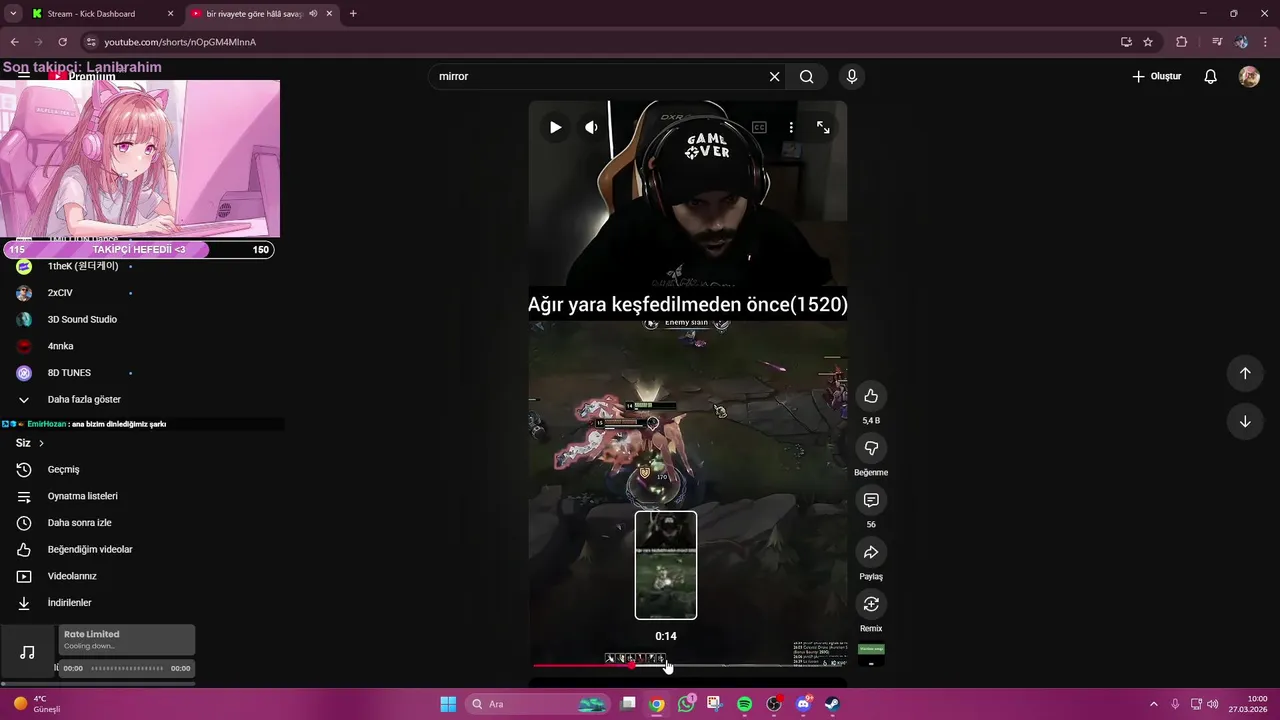The image size is (1280, 720).
Task: Click the YouTube address bar URL
Action: point(180,42)
